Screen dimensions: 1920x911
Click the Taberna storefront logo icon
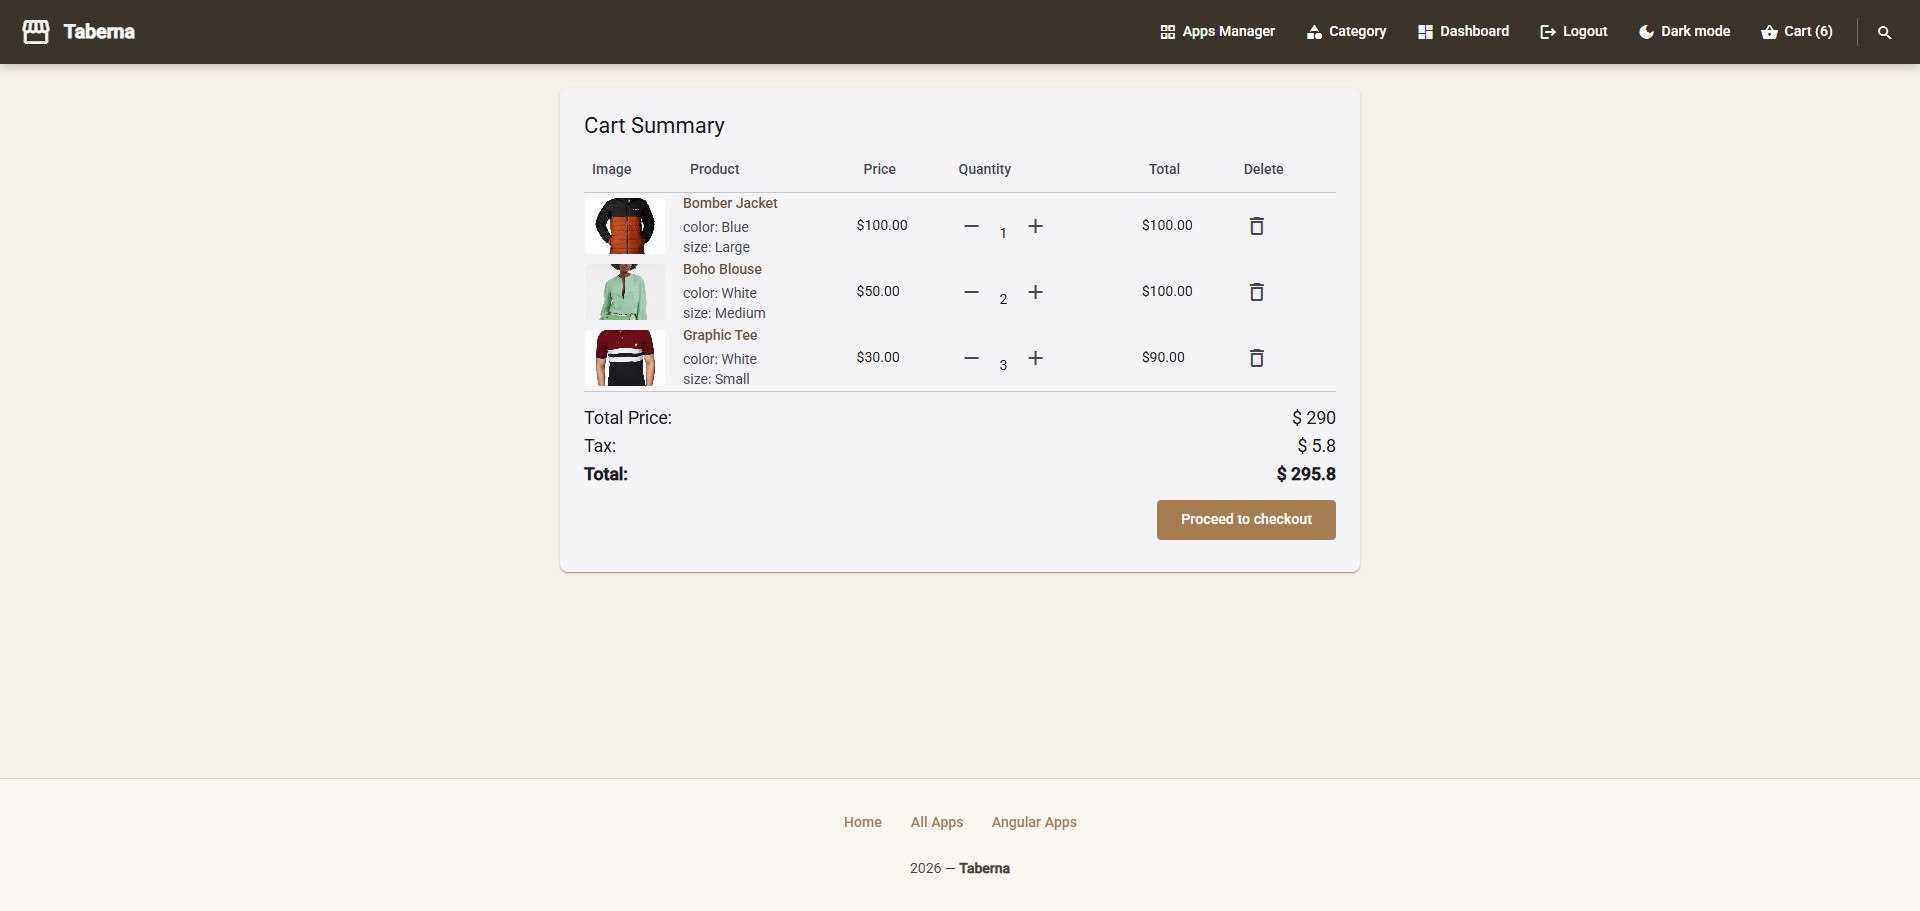36,32
